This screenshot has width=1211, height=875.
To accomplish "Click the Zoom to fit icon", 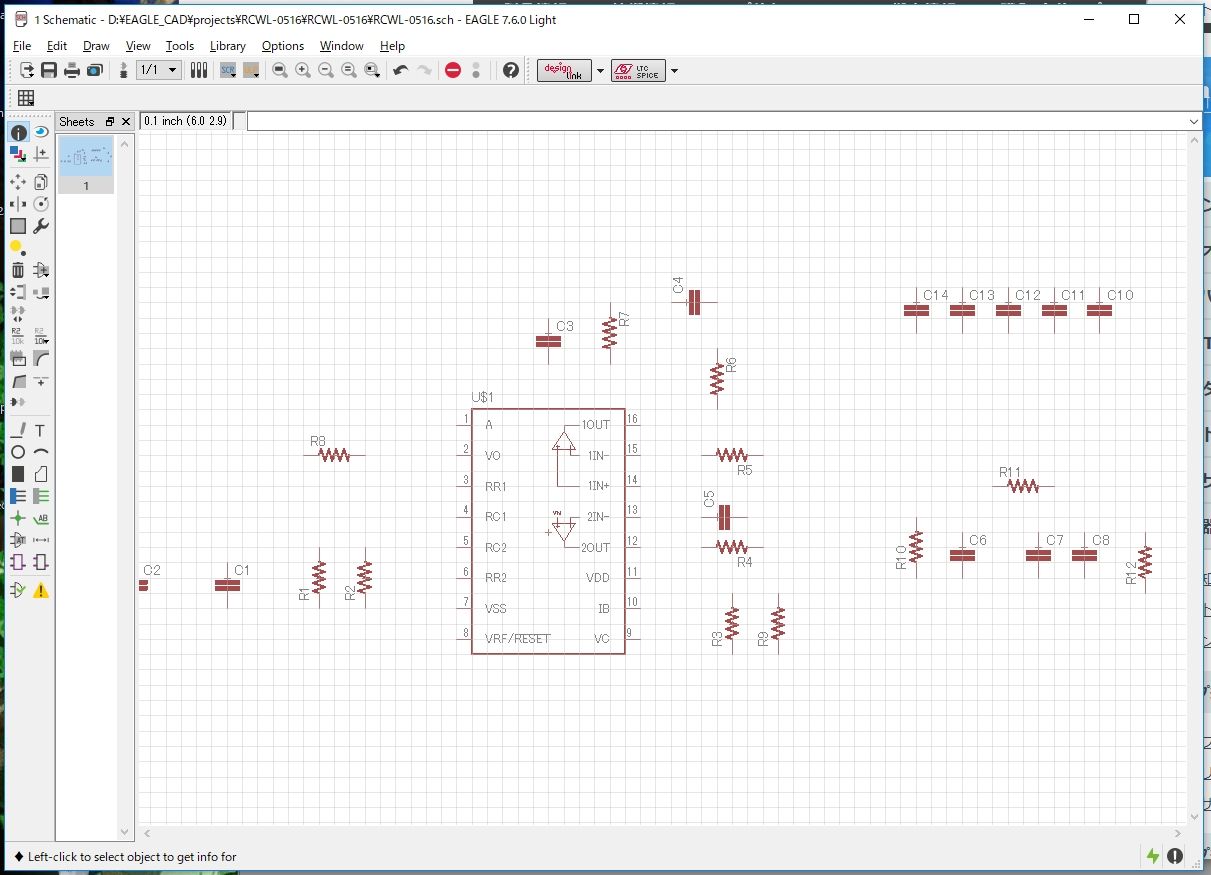I will pyautogui.click(x=280, y=70).
